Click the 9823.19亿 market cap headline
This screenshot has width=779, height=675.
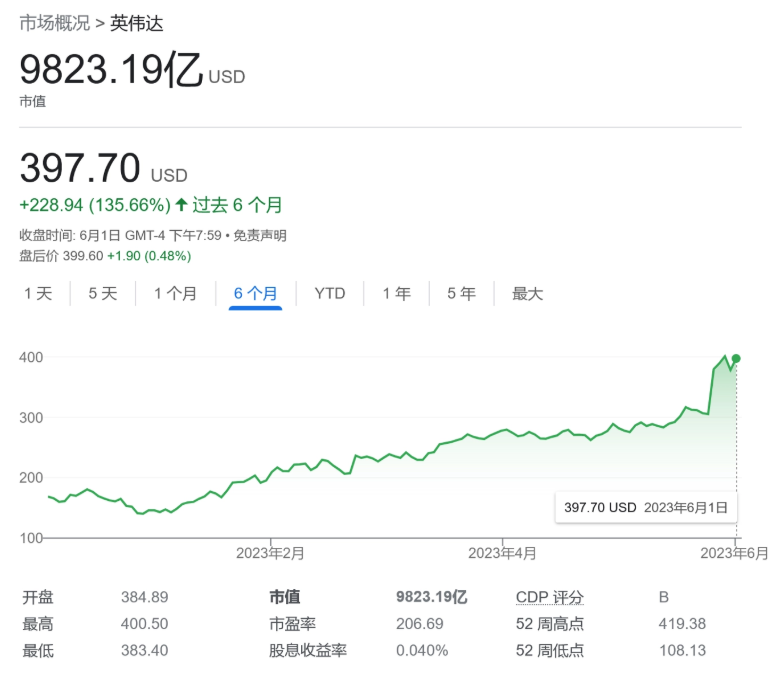tap(111, 69)
